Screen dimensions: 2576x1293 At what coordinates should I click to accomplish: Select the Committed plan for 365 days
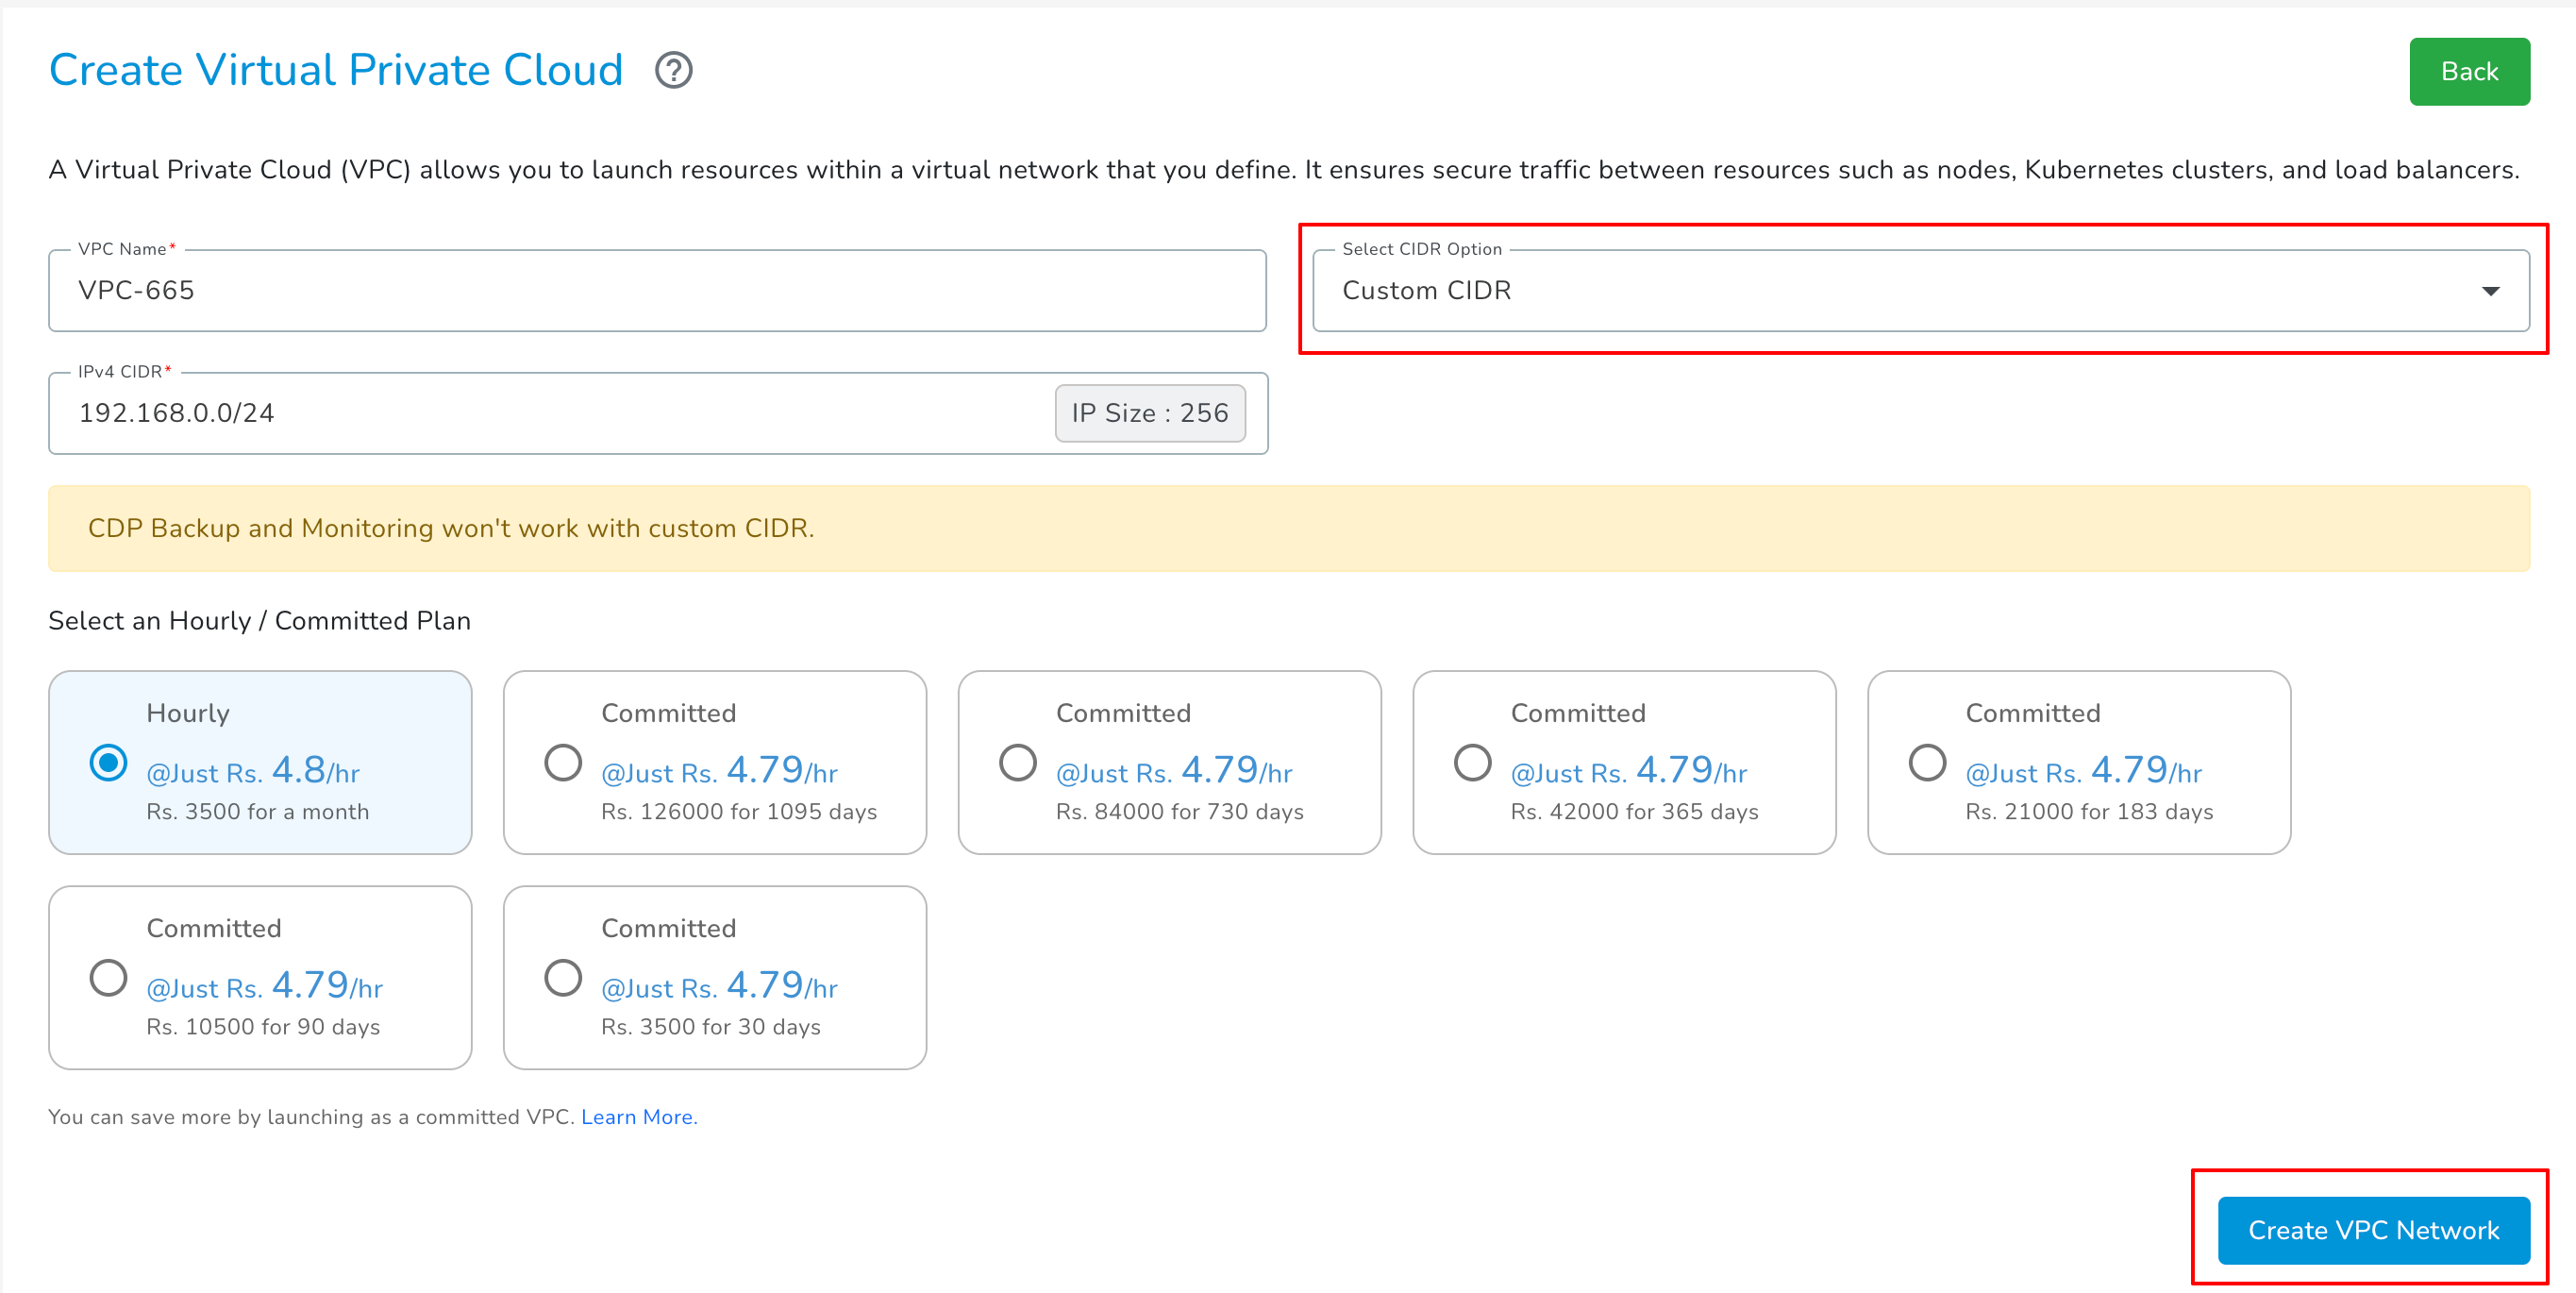click(x=1472, y=762)
